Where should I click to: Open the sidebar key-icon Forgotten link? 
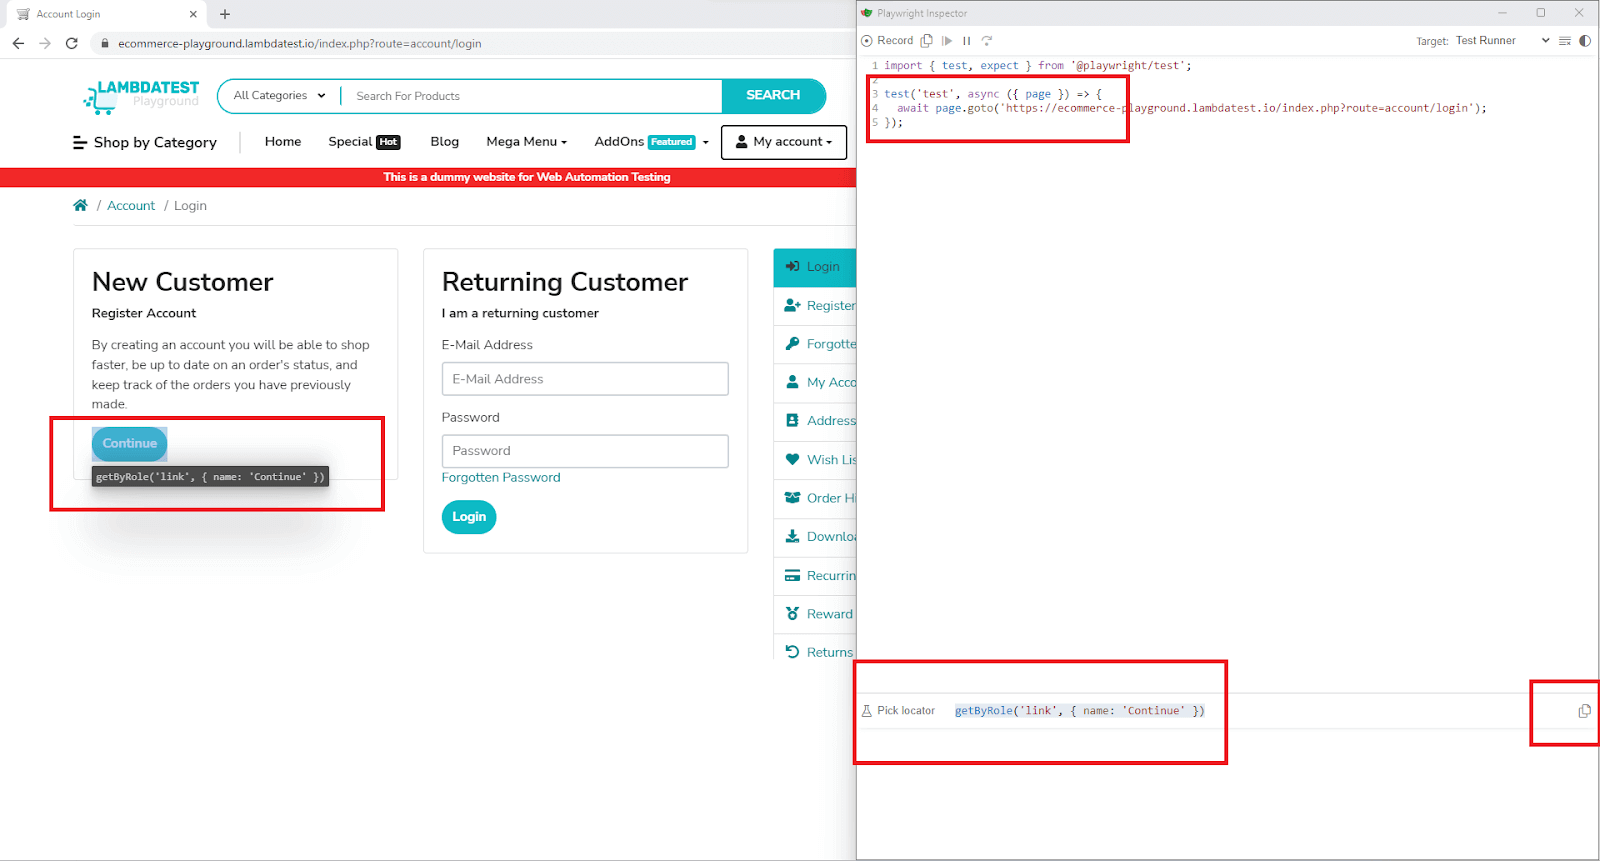[815, 344]
